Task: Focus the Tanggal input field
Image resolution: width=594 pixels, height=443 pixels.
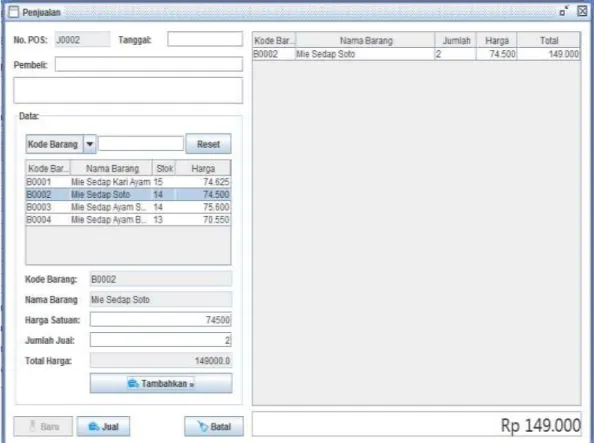Action: click(x=205, y=39)
